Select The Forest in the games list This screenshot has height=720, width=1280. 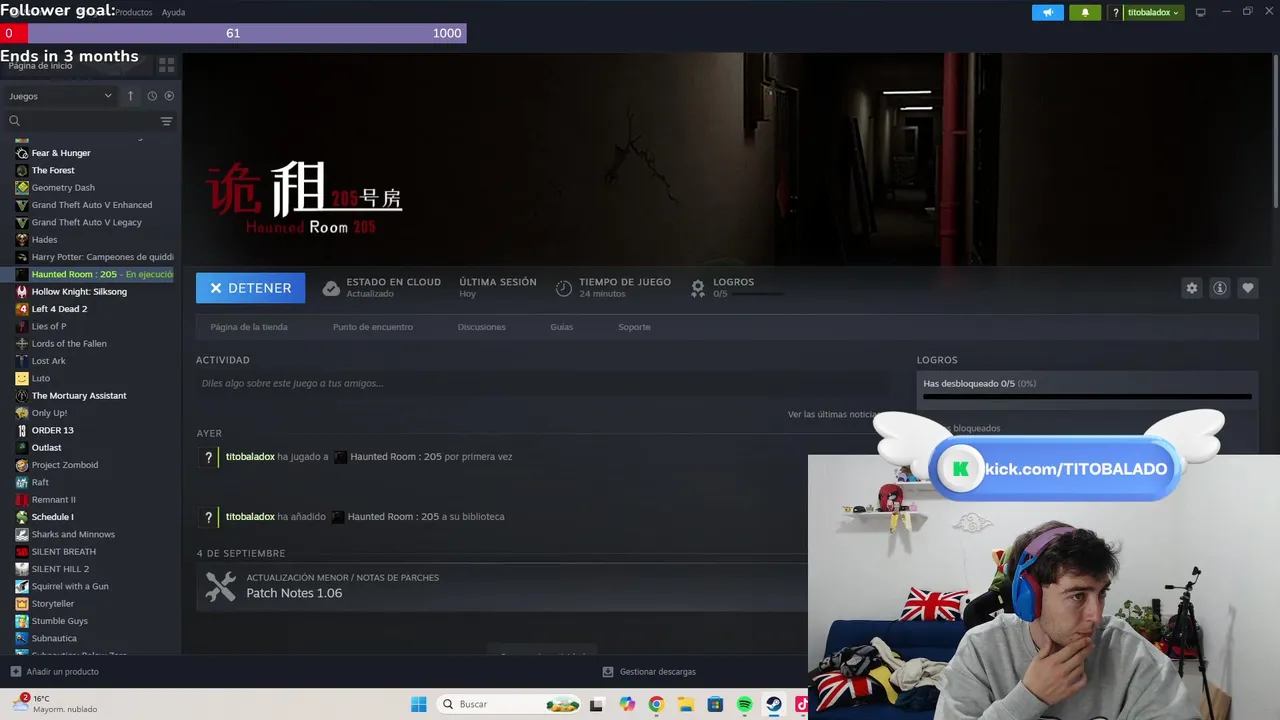53,170
